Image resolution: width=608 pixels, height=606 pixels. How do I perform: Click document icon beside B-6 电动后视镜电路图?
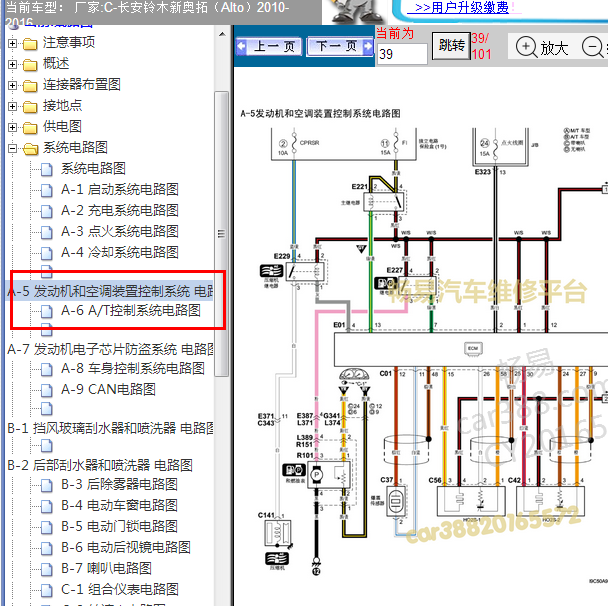[x=47, y=547]
